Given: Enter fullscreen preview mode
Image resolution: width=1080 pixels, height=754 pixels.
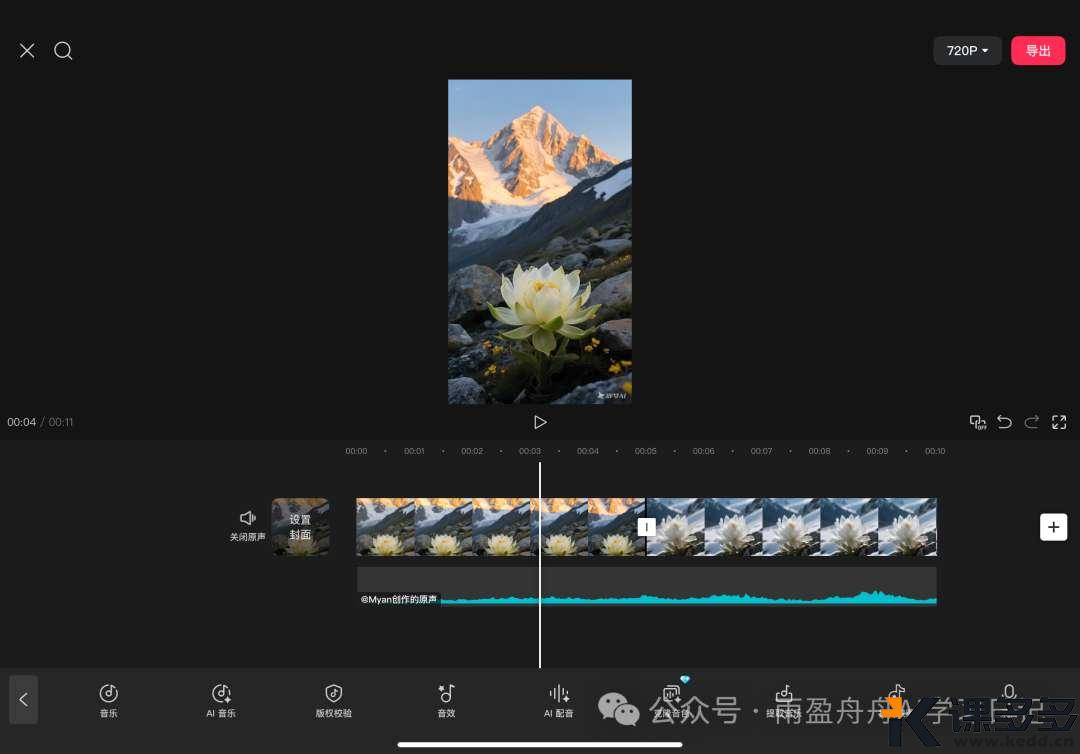Looking at the screenshot, I should tap(1059, 422).
